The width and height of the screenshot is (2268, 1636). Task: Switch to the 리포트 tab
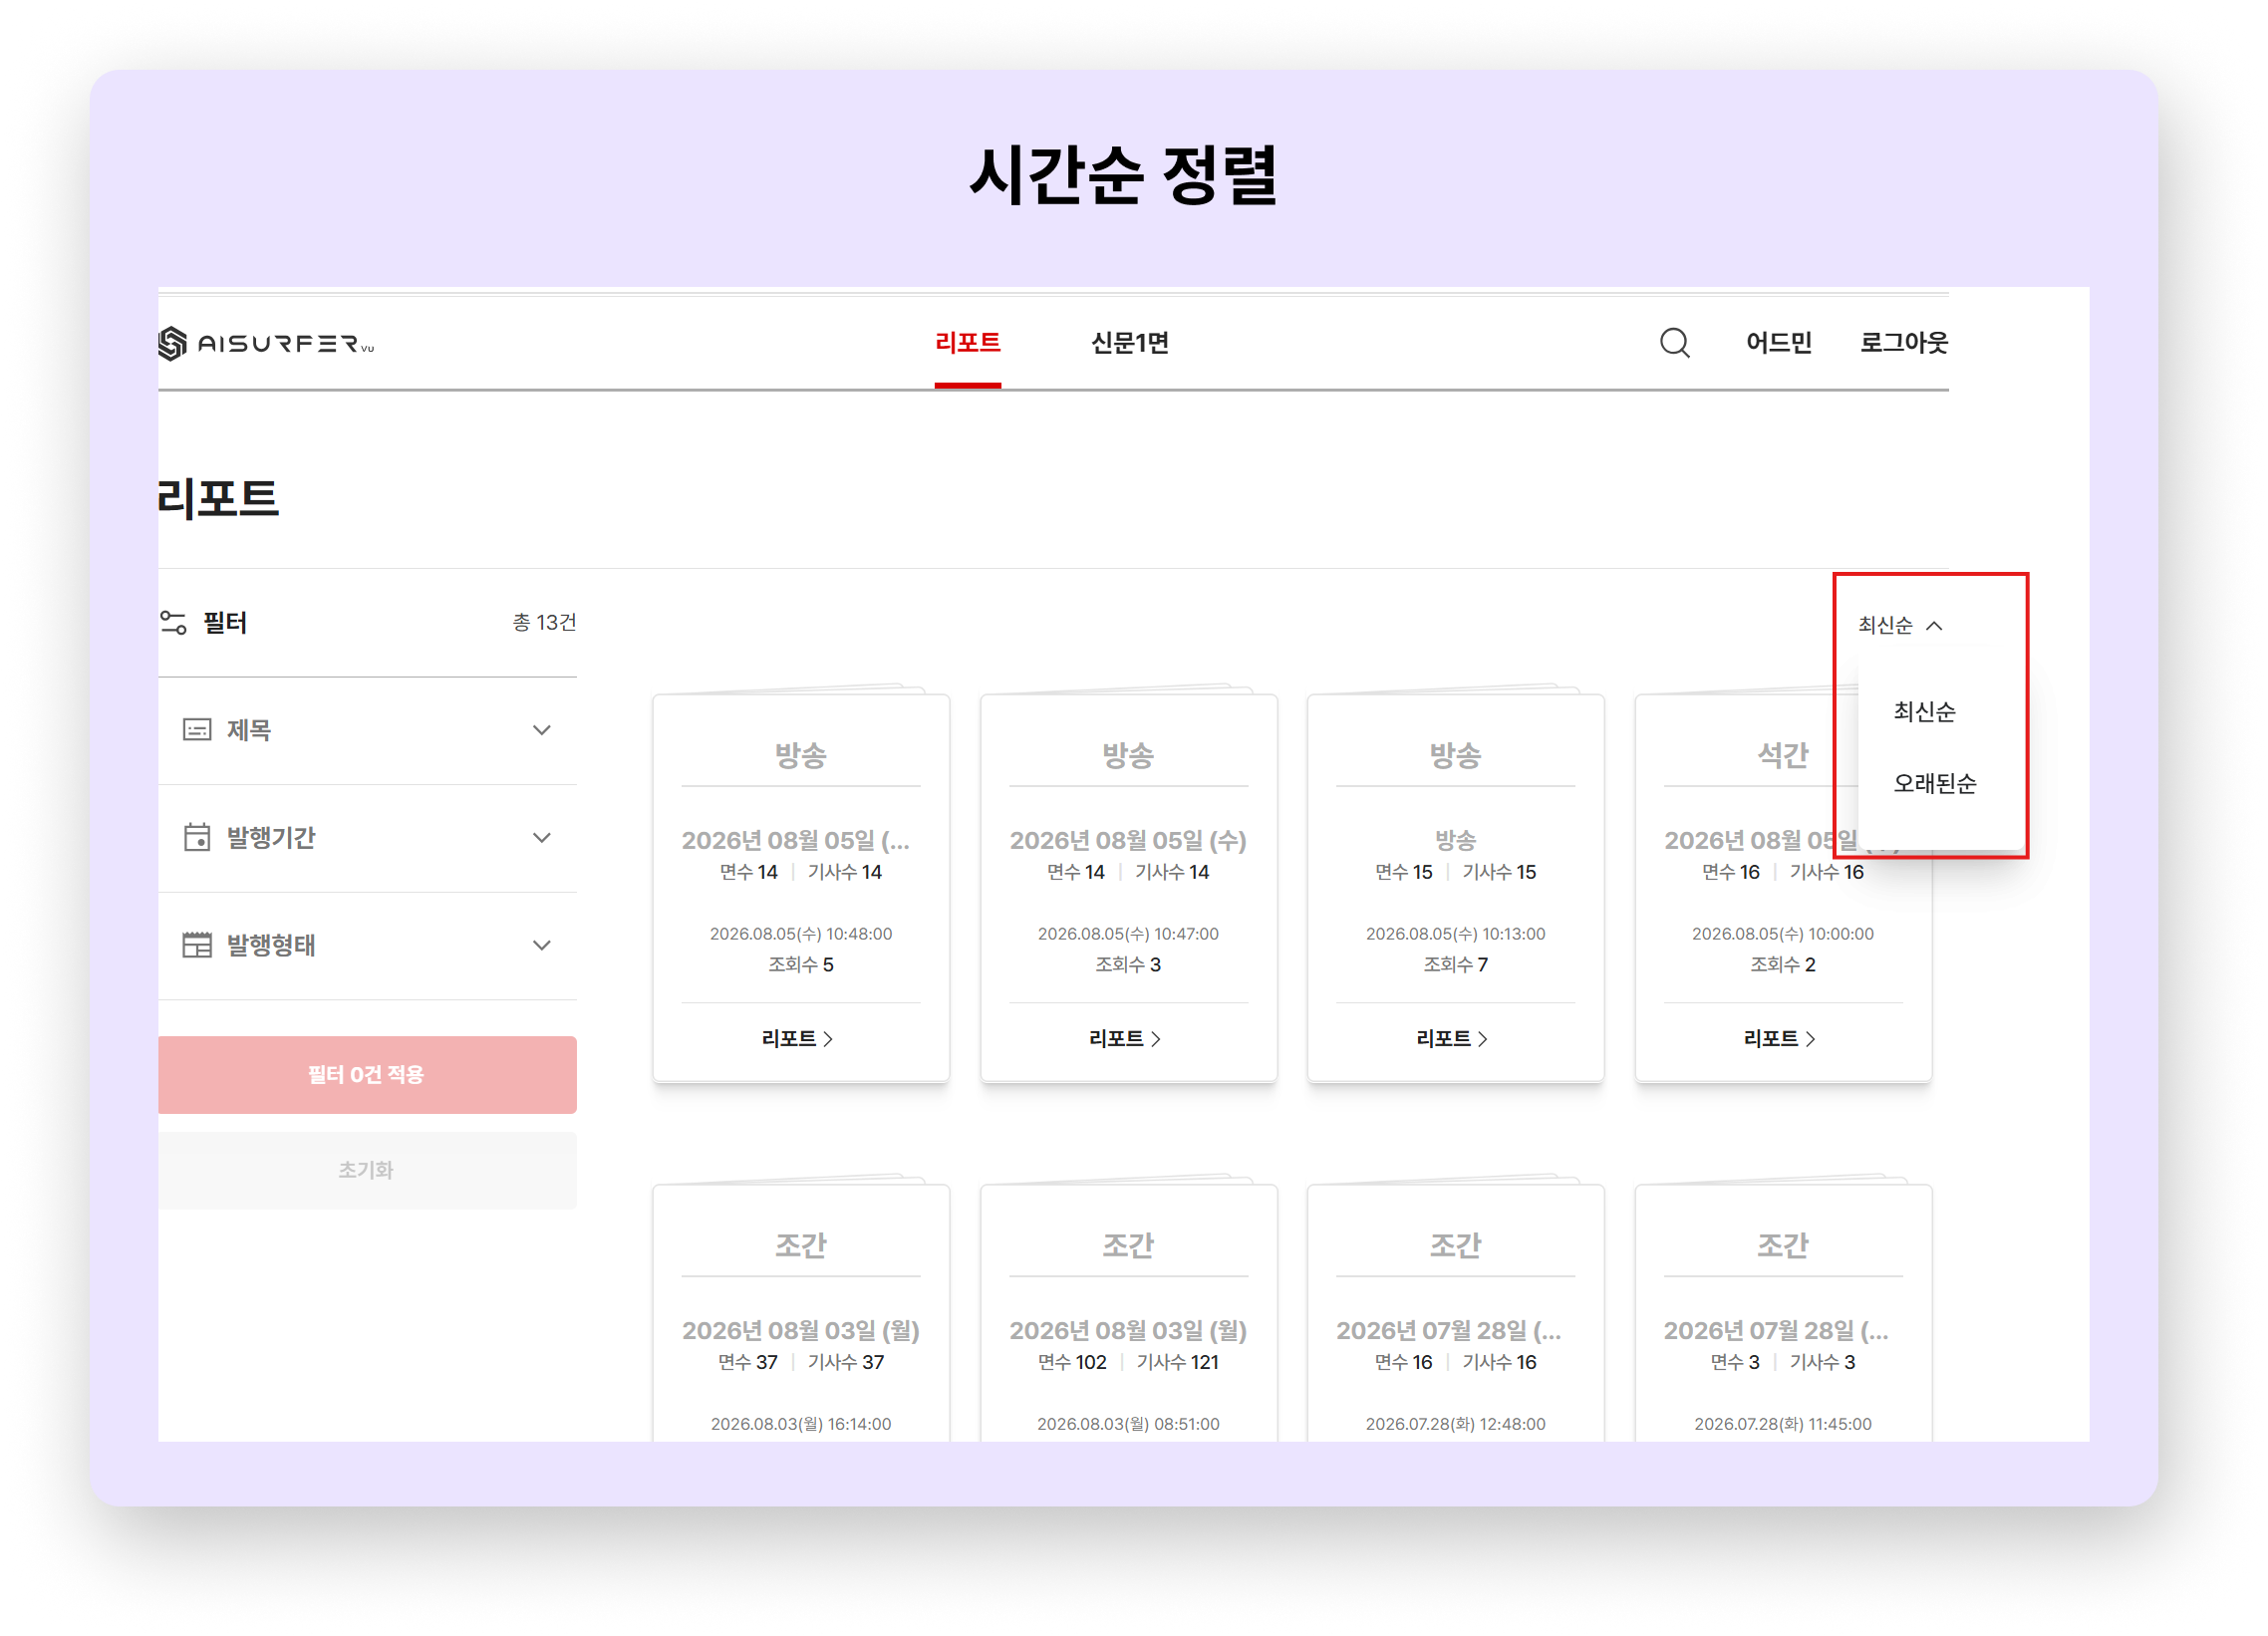967,343
